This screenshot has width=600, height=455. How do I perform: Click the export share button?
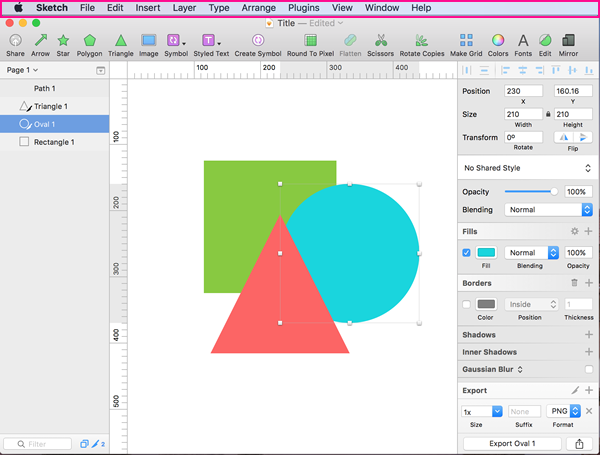coord(579,444)
